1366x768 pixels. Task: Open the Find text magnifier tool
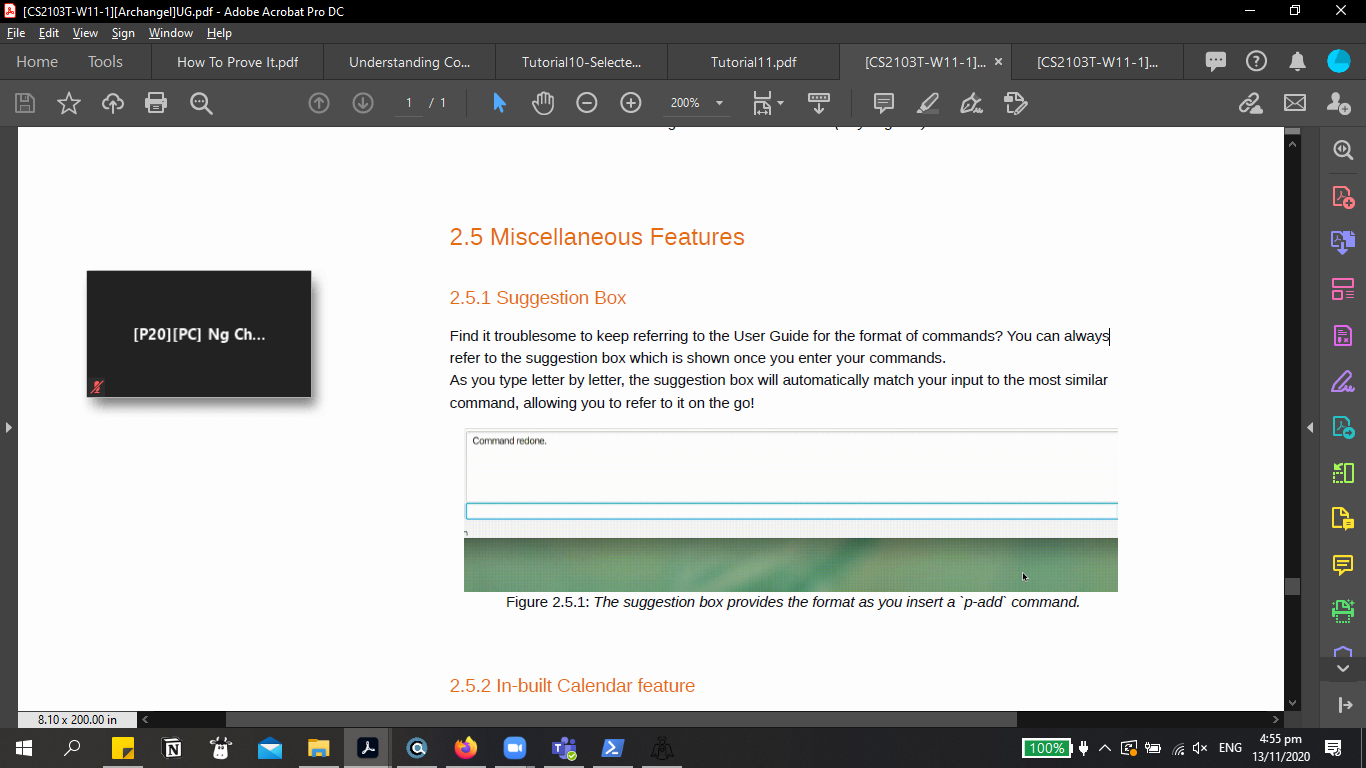point(201,103)
